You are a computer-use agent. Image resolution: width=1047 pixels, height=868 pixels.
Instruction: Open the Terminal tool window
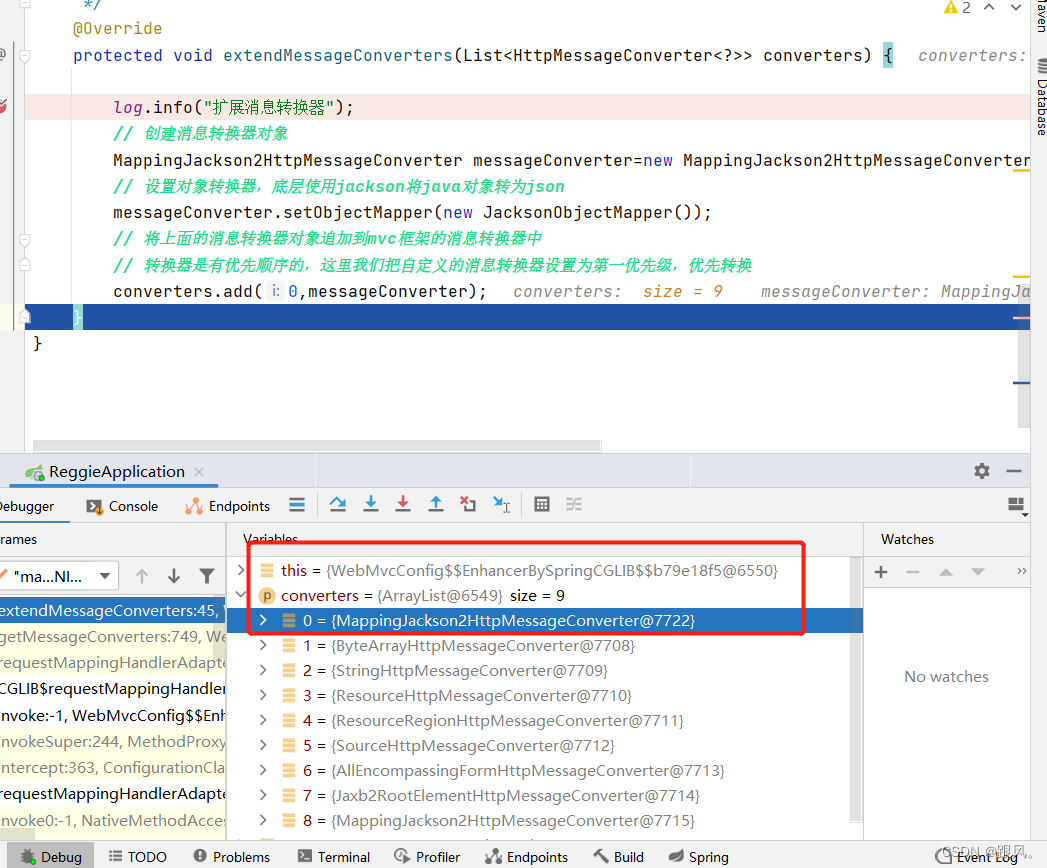coord(334,856)
